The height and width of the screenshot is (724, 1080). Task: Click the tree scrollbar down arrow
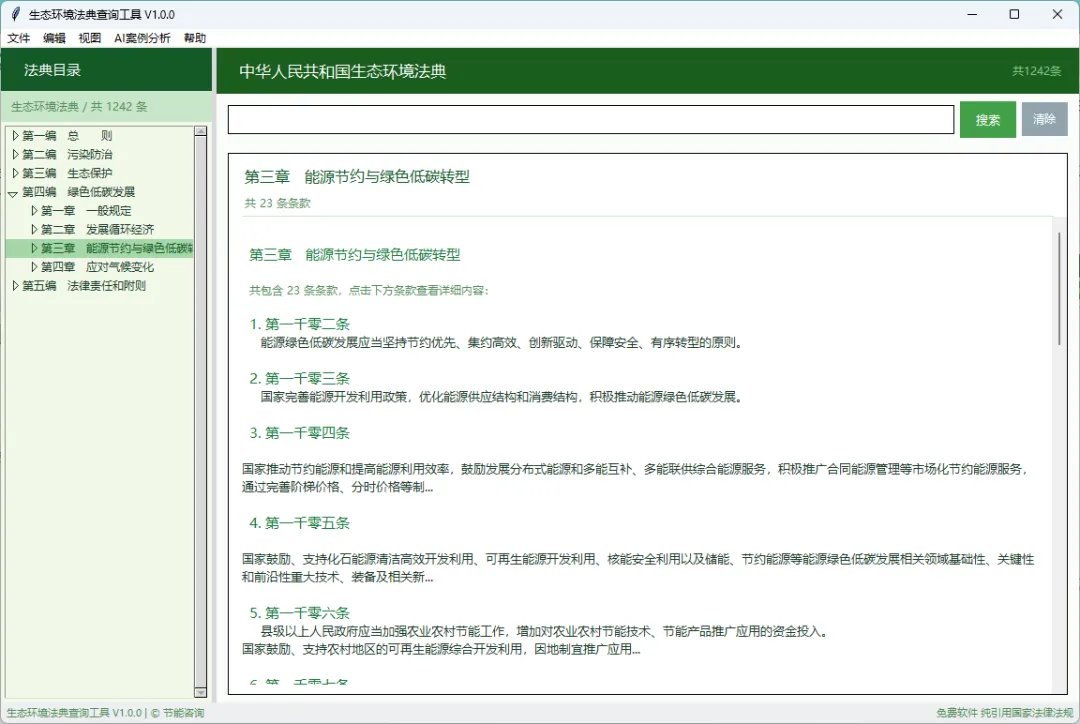point(200,692)
